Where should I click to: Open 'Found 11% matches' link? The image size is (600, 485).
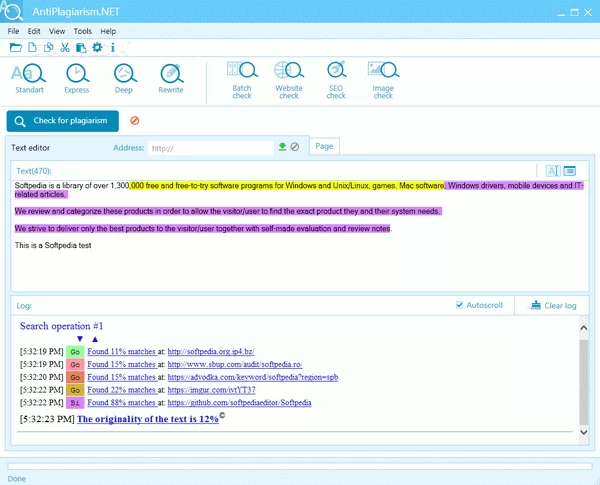coord(122,351)
